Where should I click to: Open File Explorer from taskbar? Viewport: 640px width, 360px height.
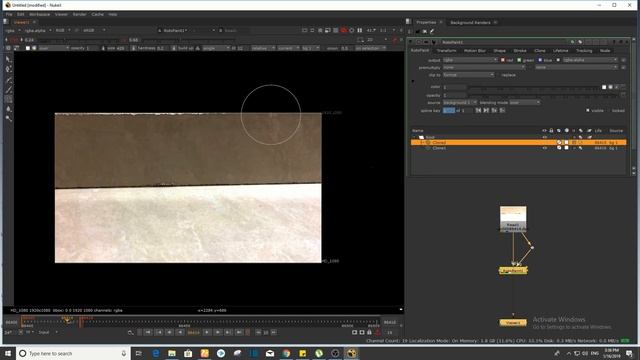pyautogui.click(x=172, y=353)
